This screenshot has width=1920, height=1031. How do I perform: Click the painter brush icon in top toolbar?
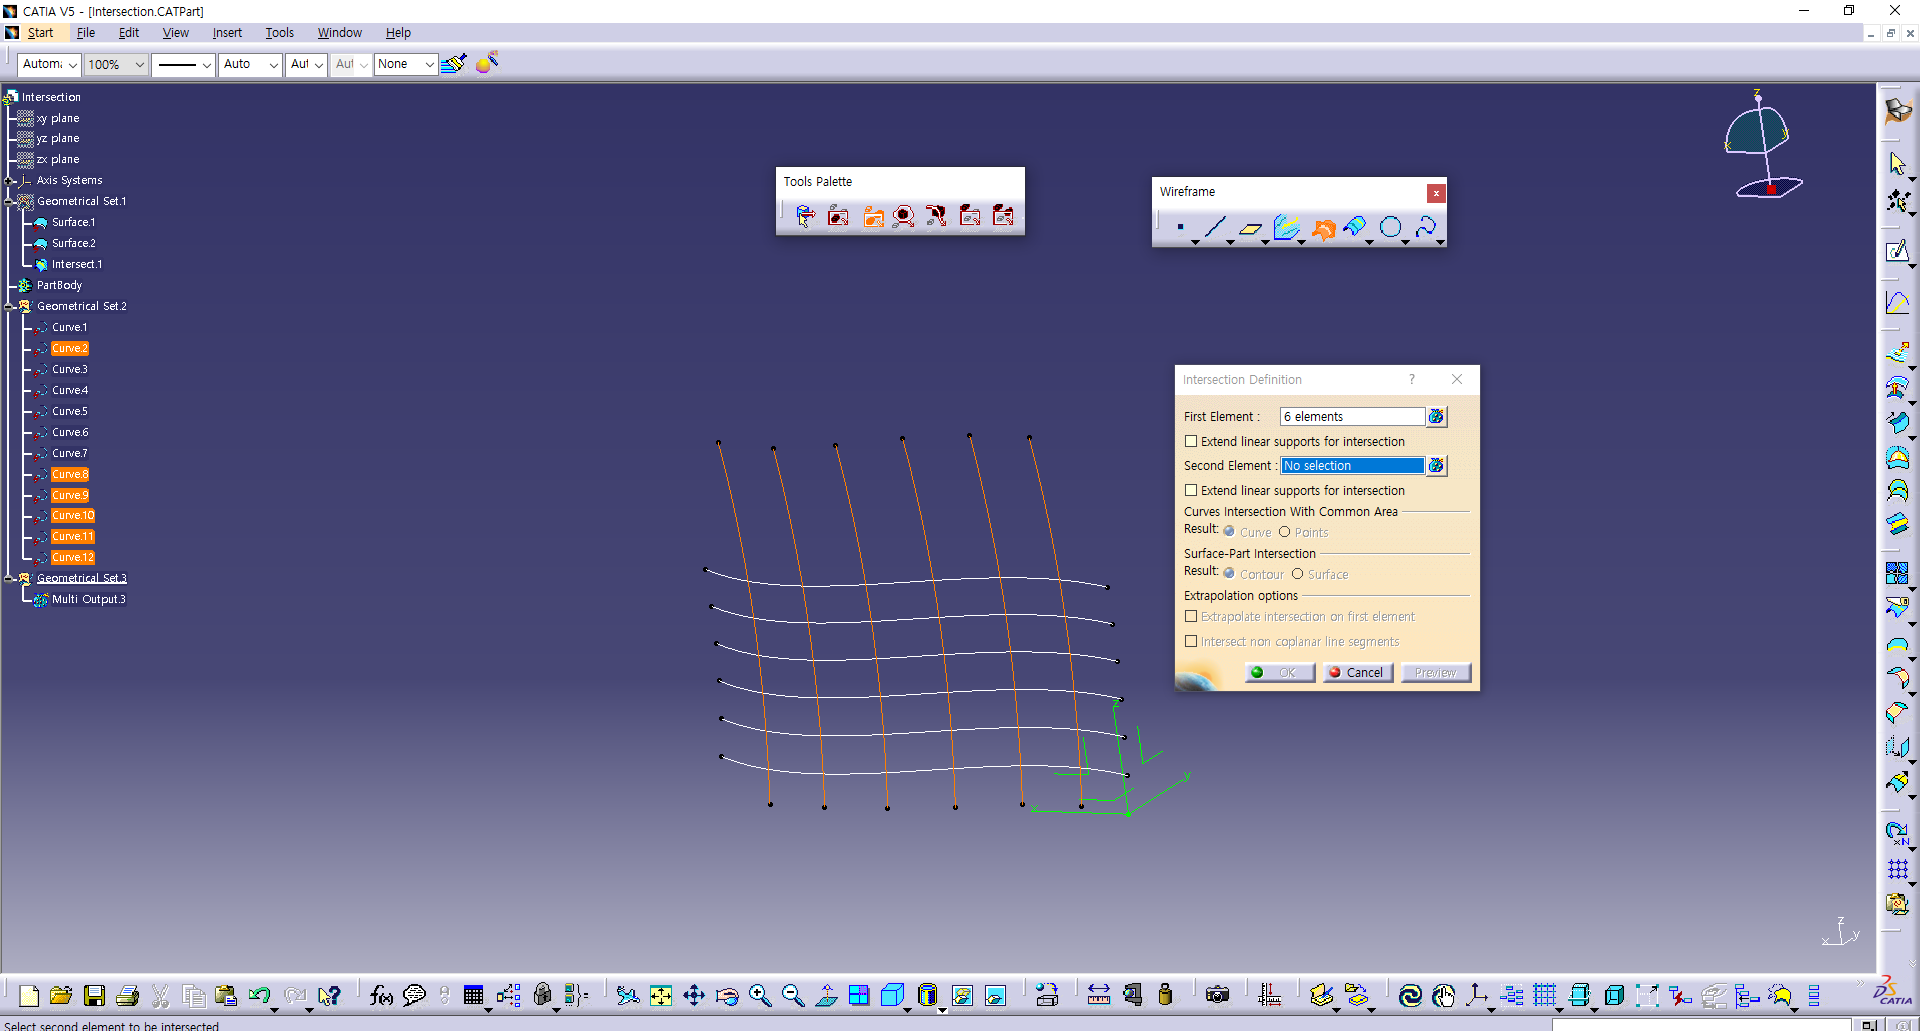click(453, 64)
